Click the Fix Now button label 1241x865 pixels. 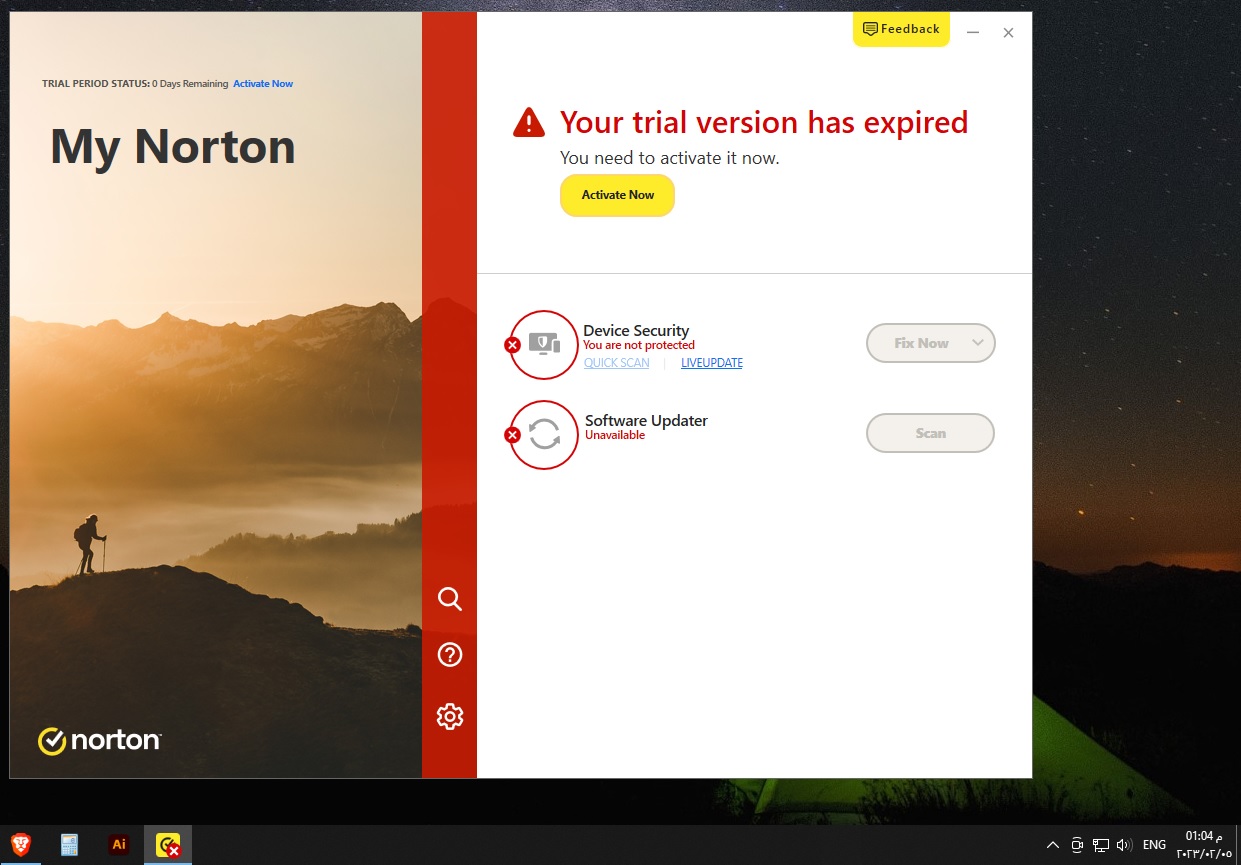(921, 343)
